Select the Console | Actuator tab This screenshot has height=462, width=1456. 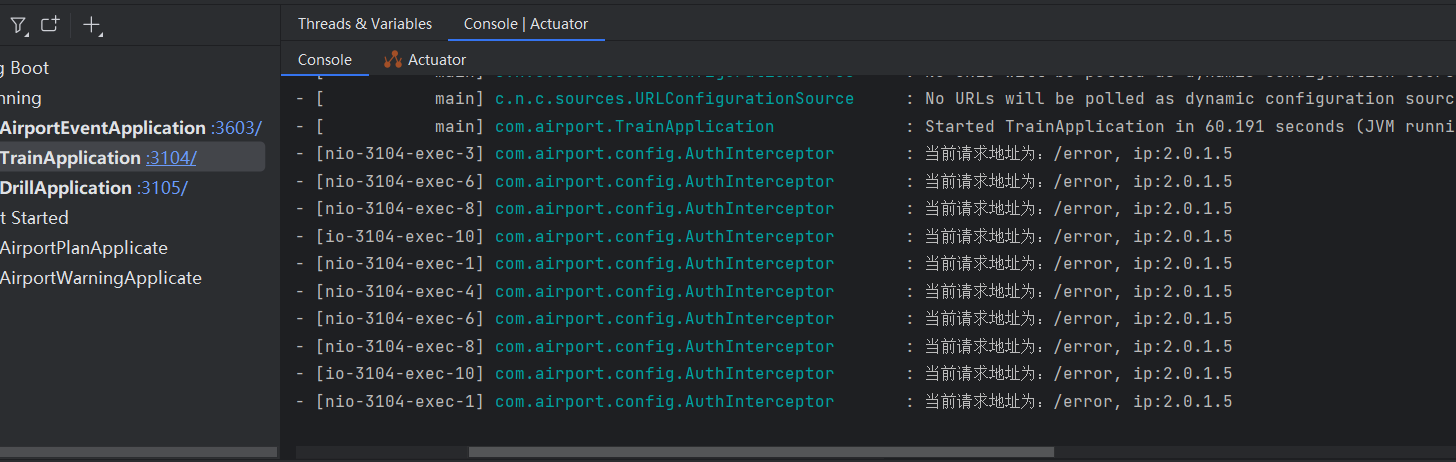(526, 24)
